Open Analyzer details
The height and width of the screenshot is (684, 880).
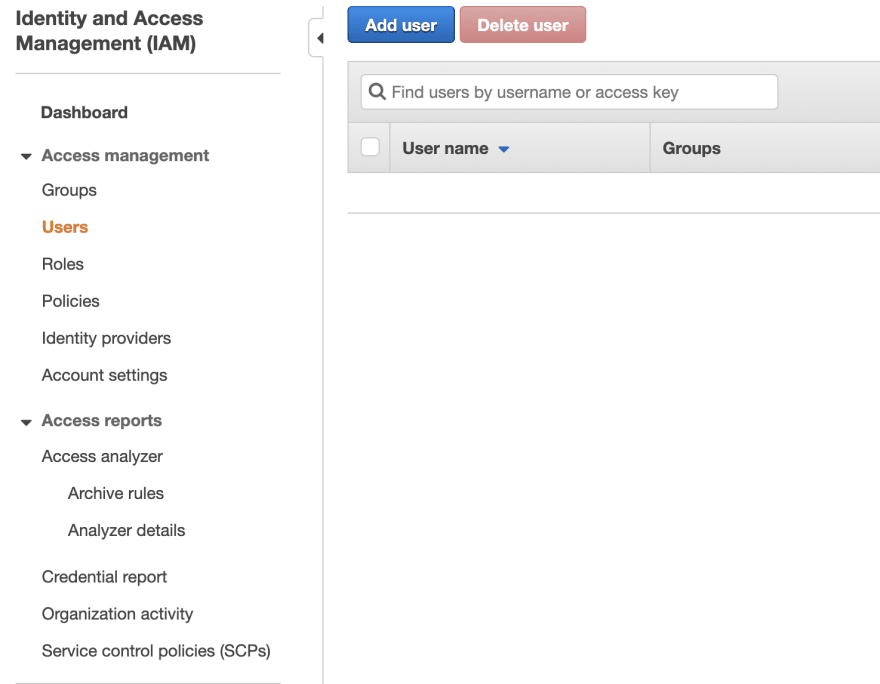126,530
